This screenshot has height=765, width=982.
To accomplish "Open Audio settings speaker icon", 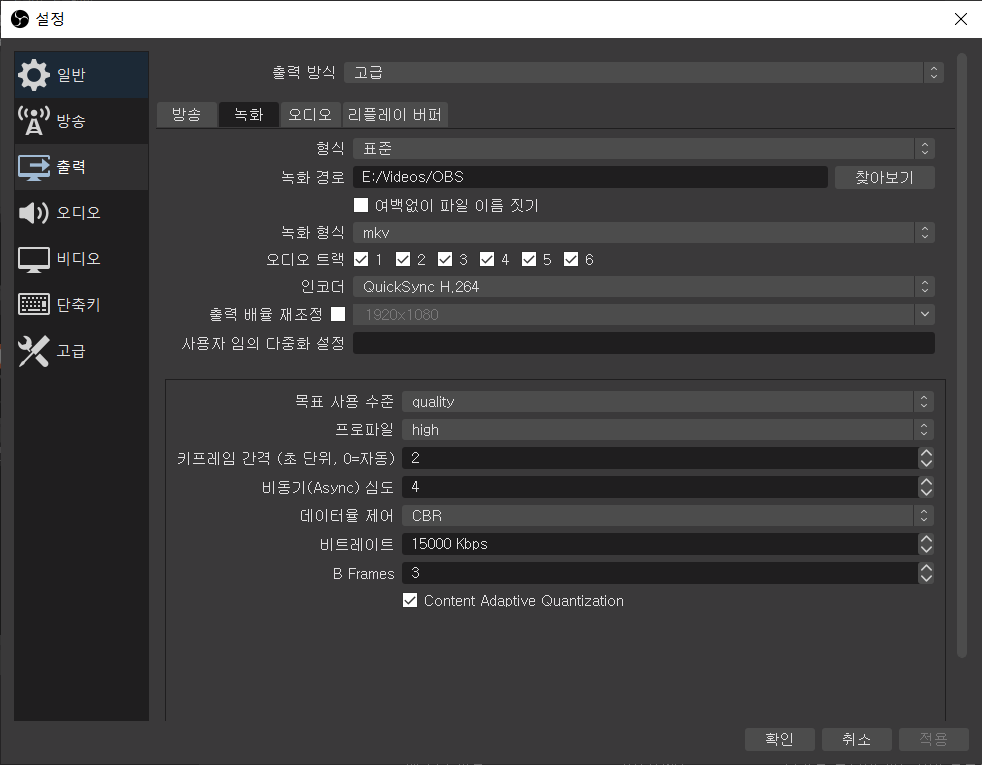I will [33, 213].
